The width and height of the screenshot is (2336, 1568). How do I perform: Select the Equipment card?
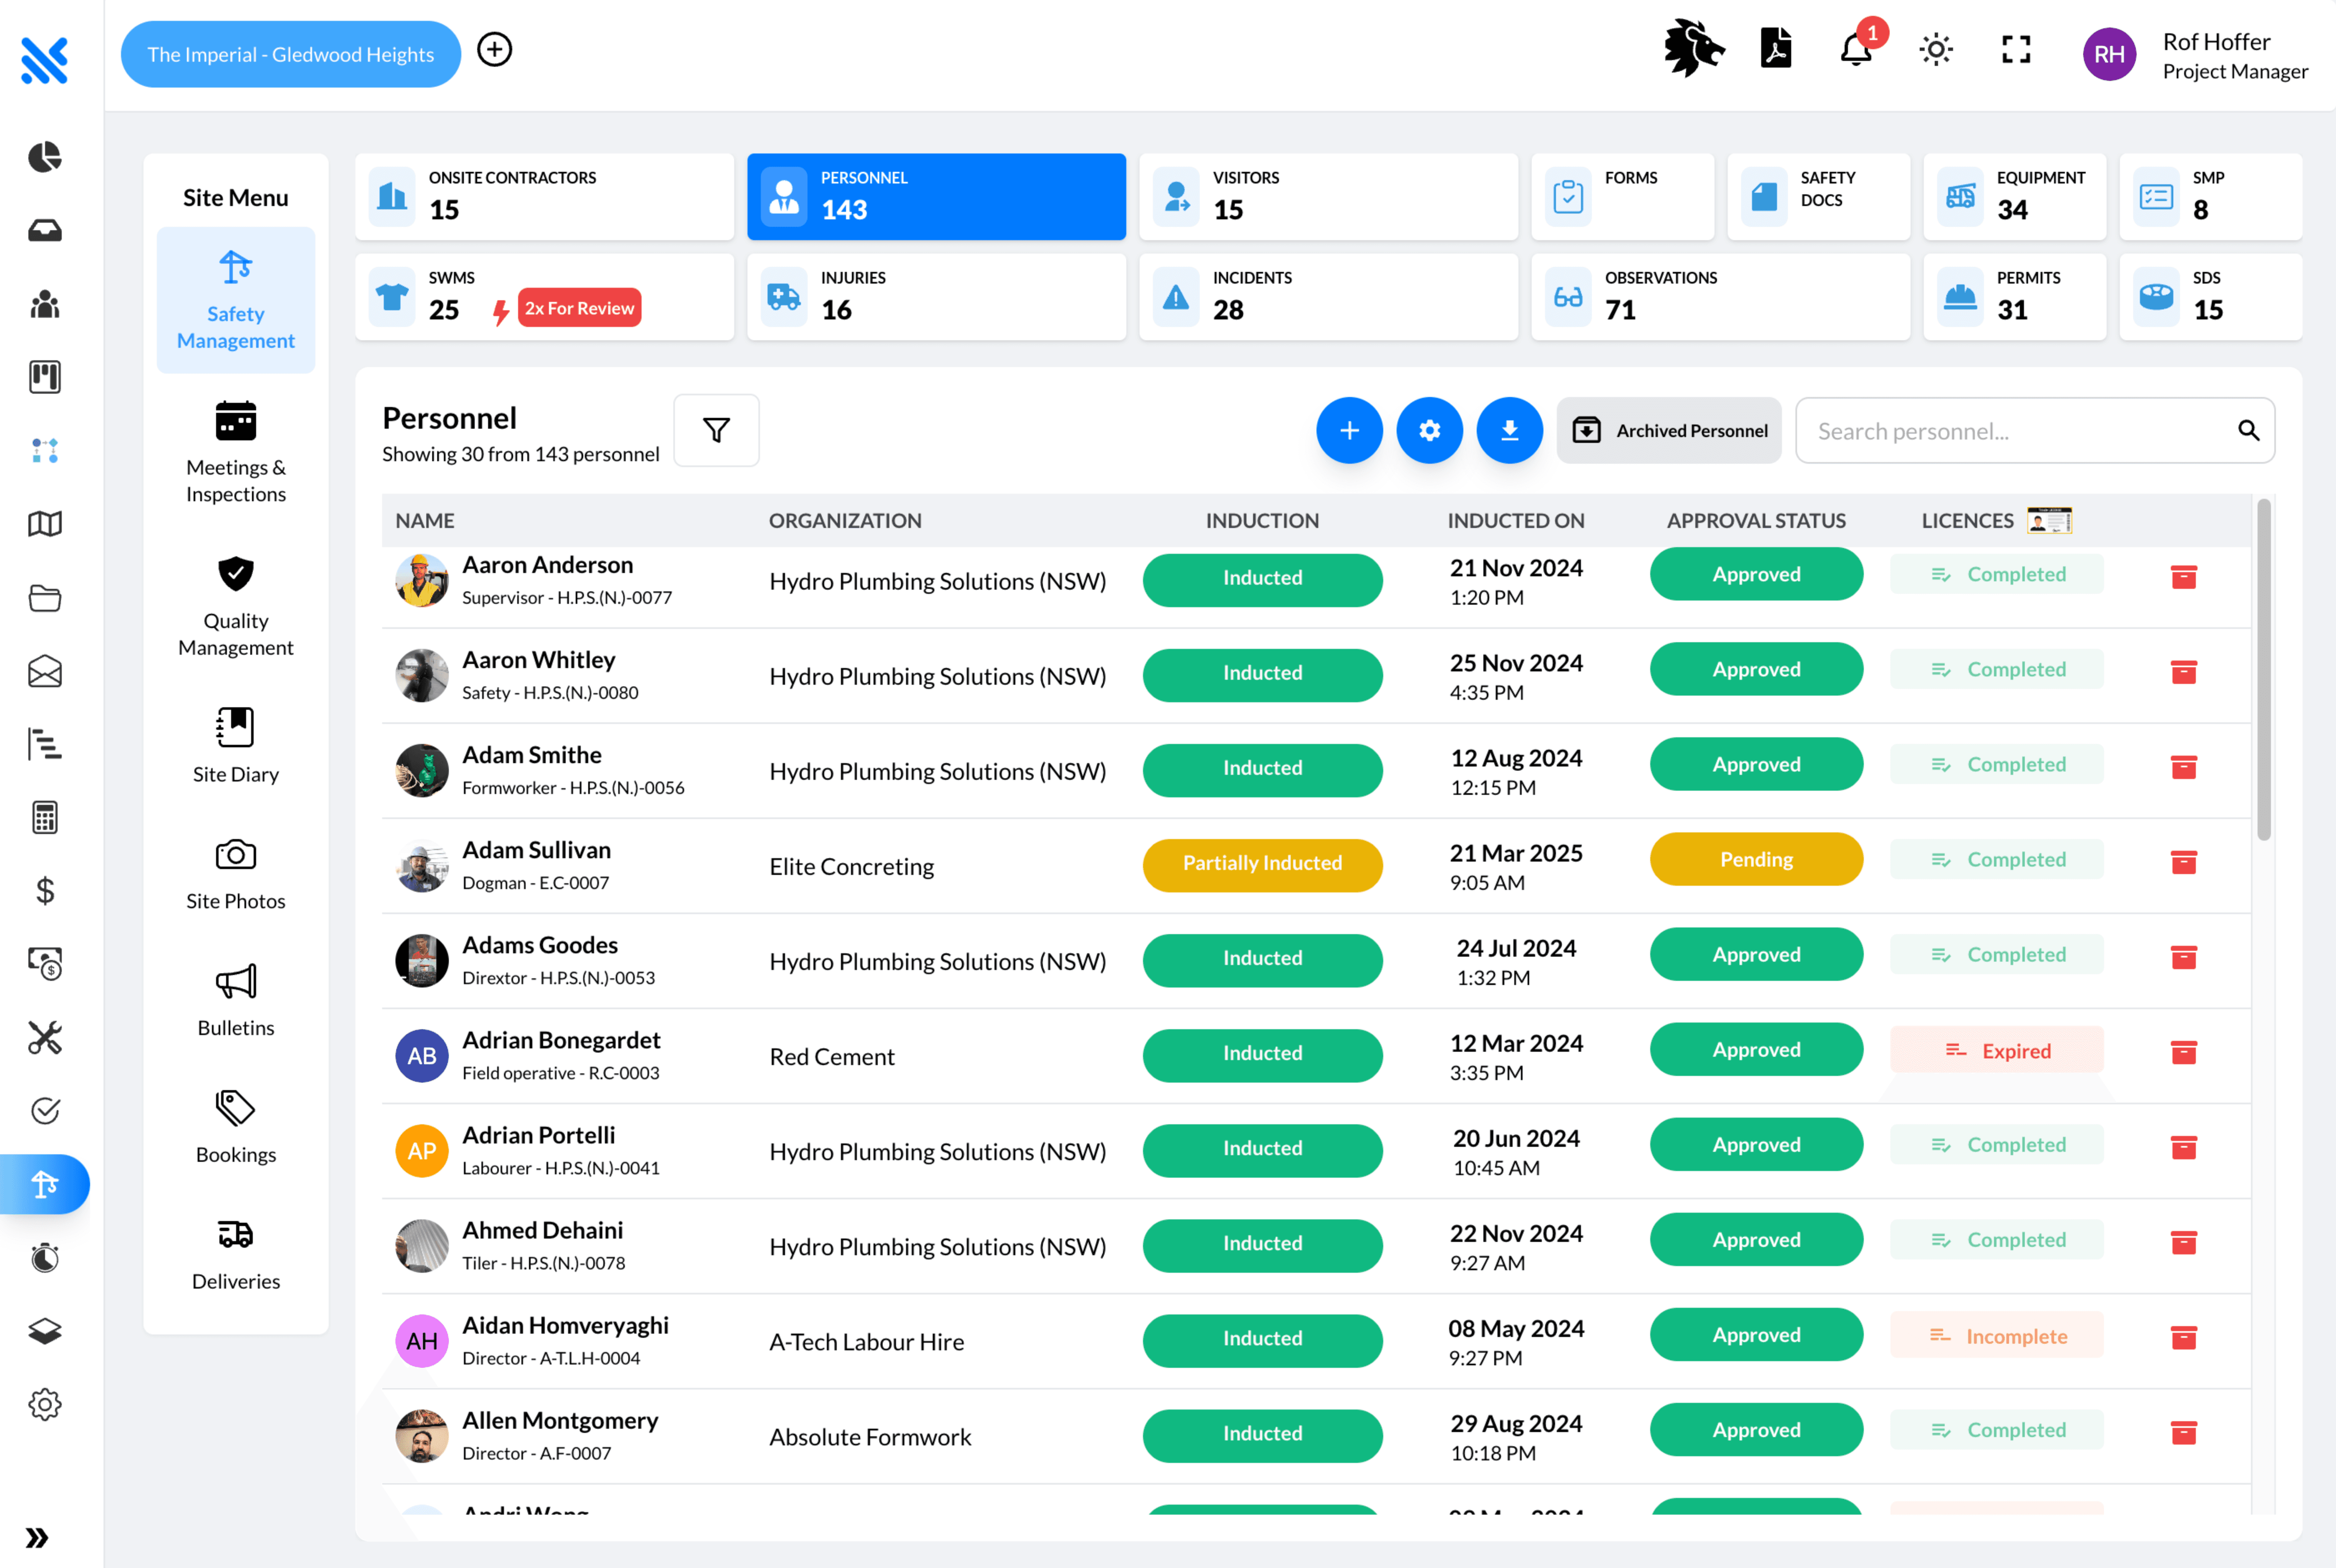tap(2014, 196)
